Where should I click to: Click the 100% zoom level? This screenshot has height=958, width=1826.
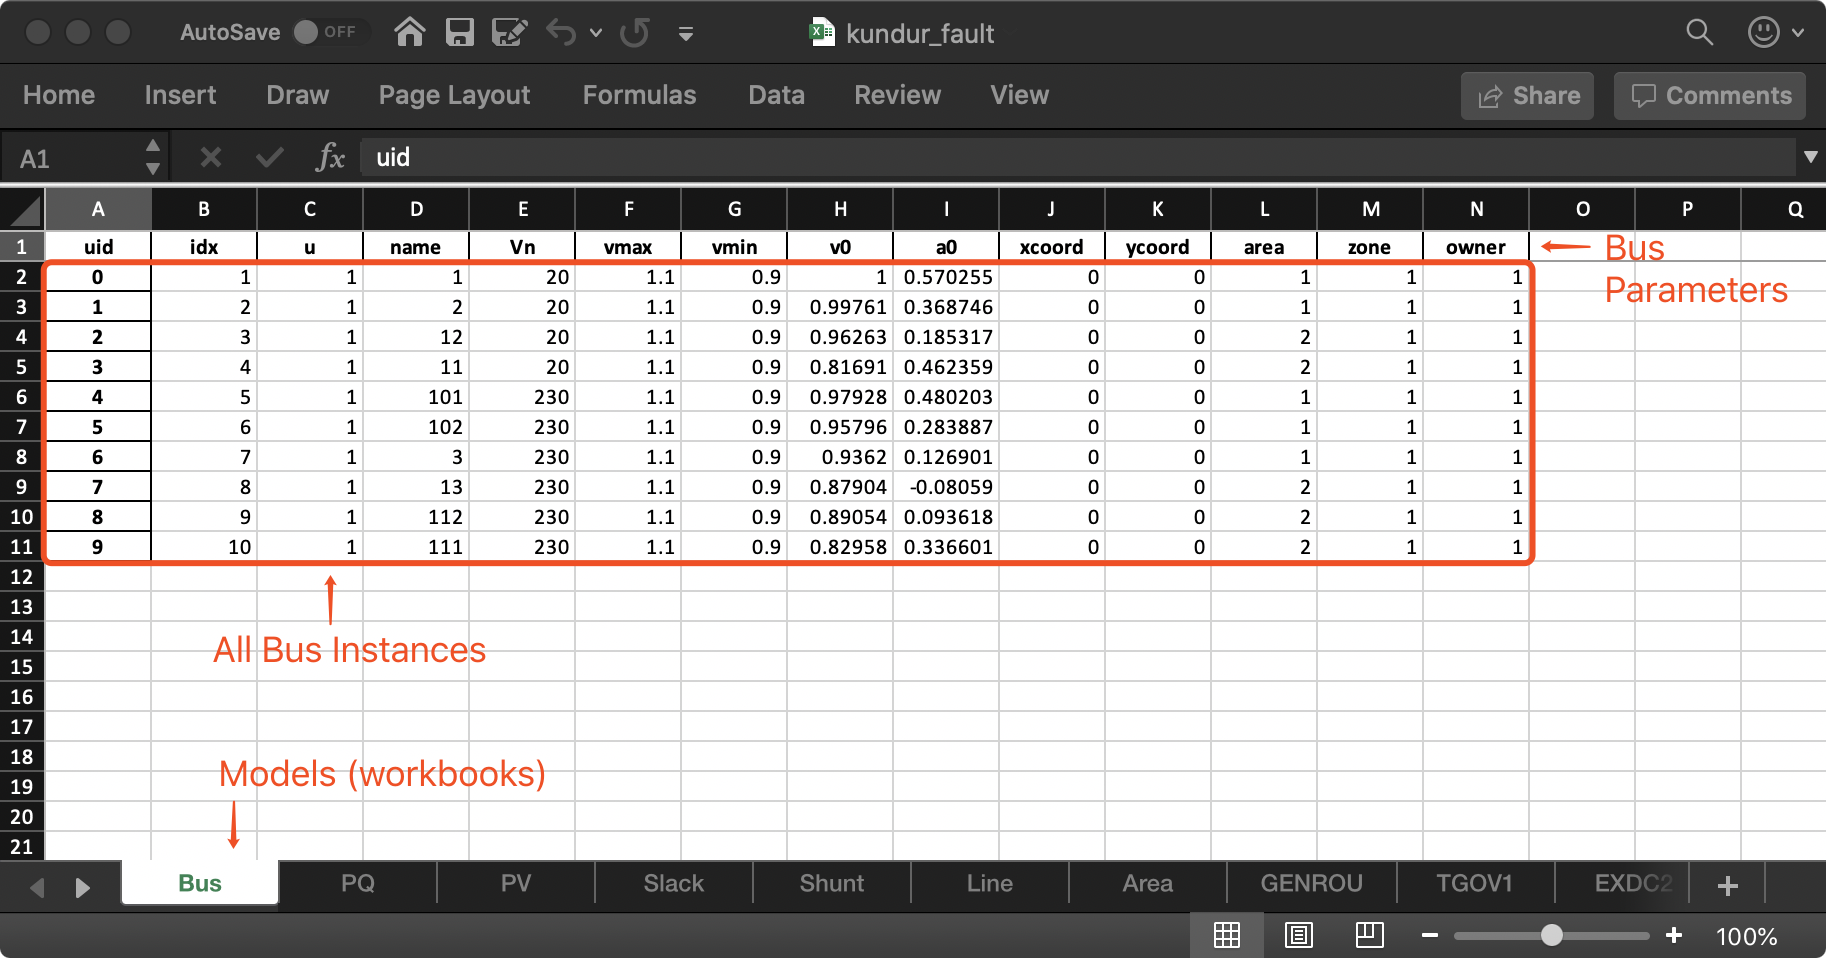(1746, 936)
